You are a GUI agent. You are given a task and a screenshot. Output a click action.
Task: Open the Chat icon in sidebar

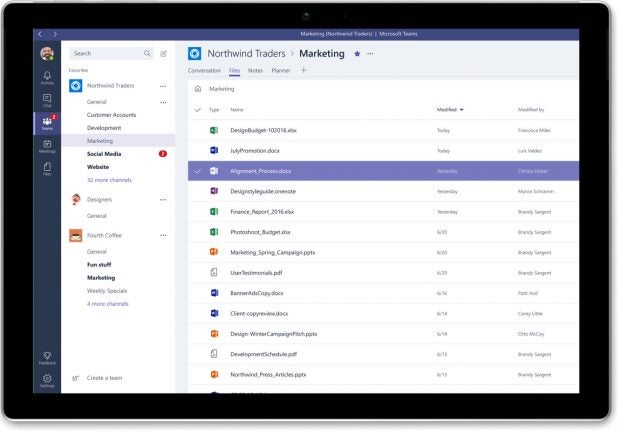(x=47, y=100)
